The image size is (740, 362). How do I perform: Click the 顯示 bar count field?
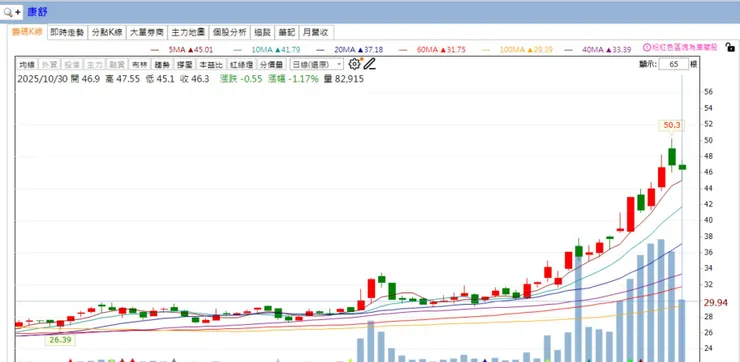(673, 65)
